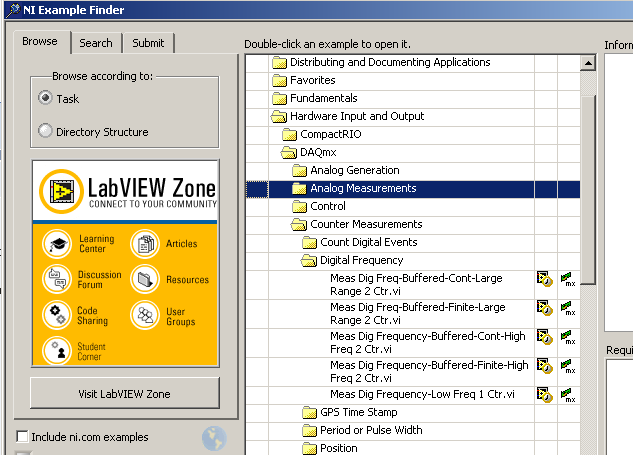Viewport: 633px width, 455px height.
Task: Select Meas Dig Freq-Buffered-Finite-Large Range 2 Ctr.vi
Action: point(417,314)
